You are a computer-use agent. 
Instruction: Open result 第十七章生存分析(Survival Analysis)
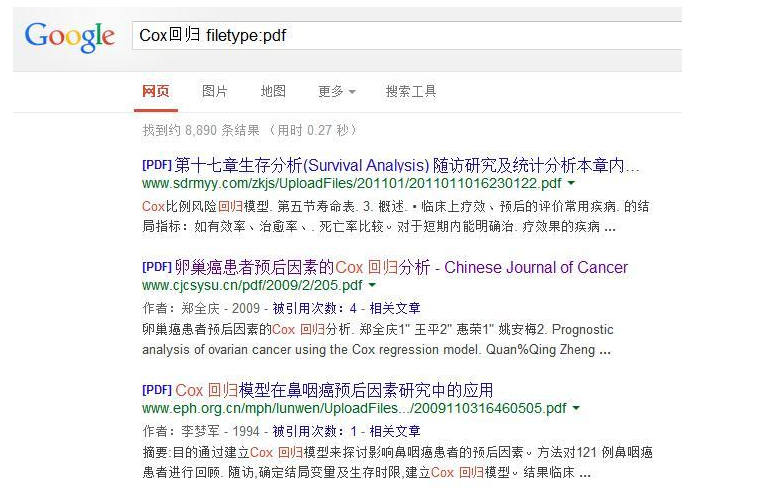pyautogui.click(x=407, y=165)
